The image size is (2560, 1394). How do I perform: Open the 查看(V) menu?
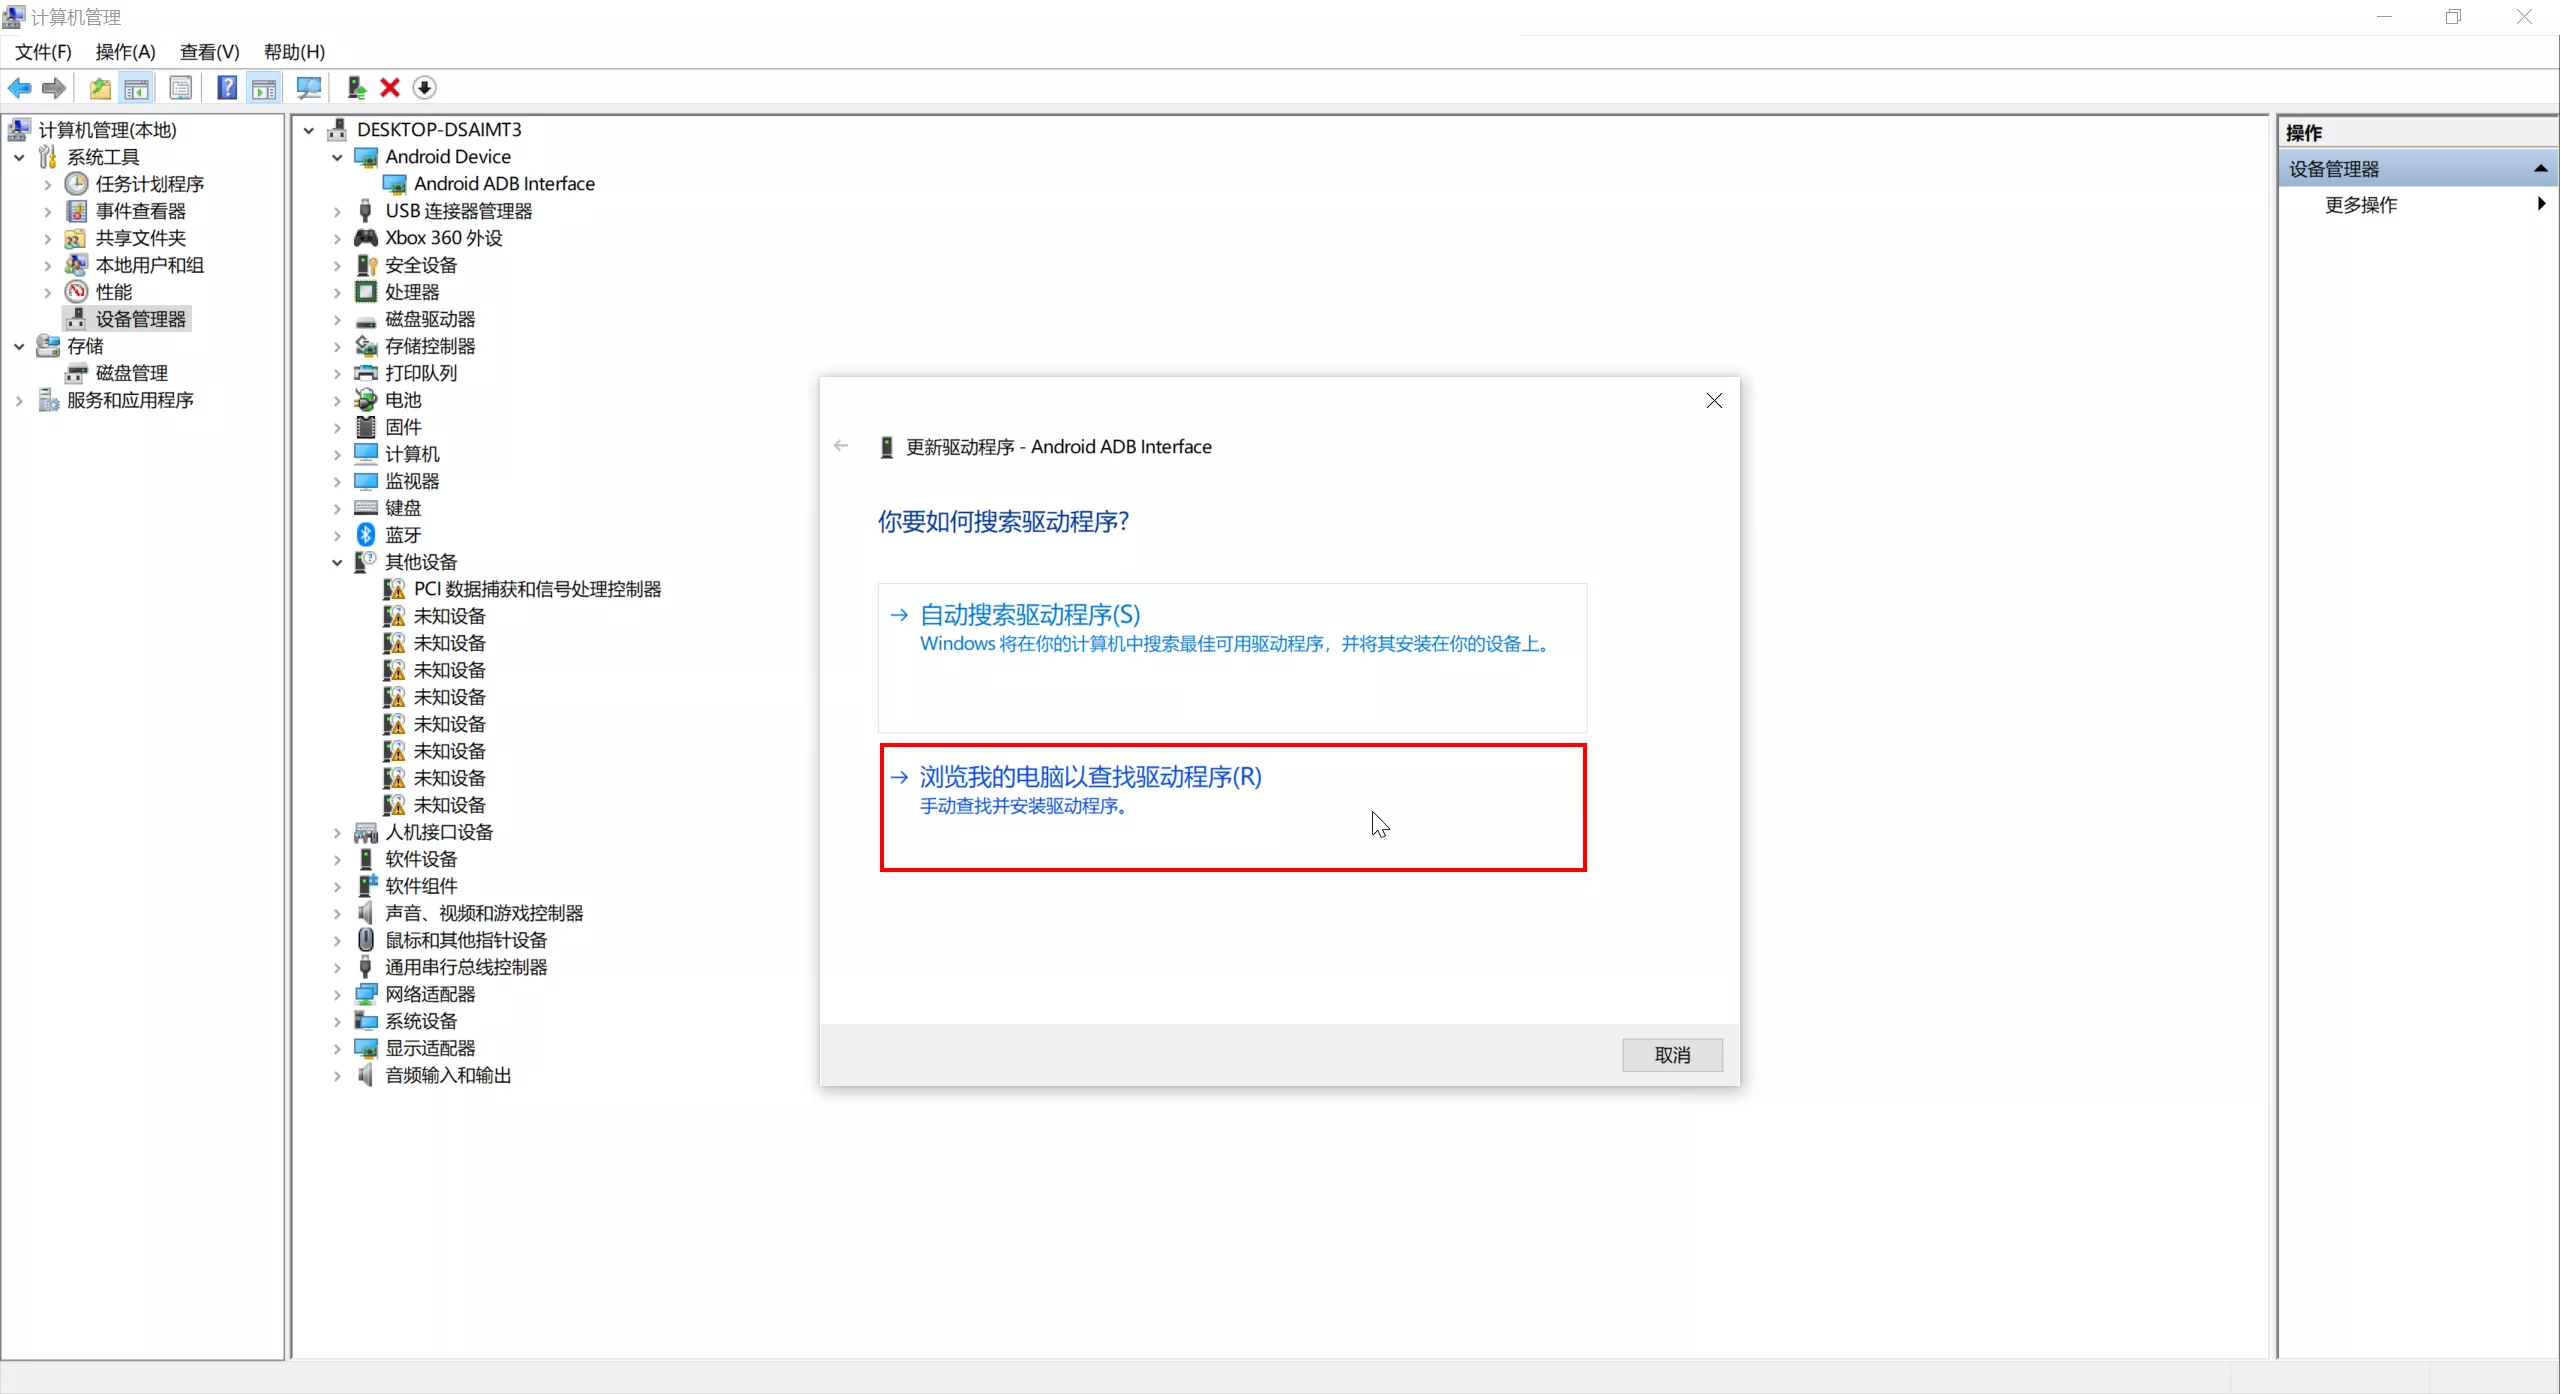pos(209,52)
